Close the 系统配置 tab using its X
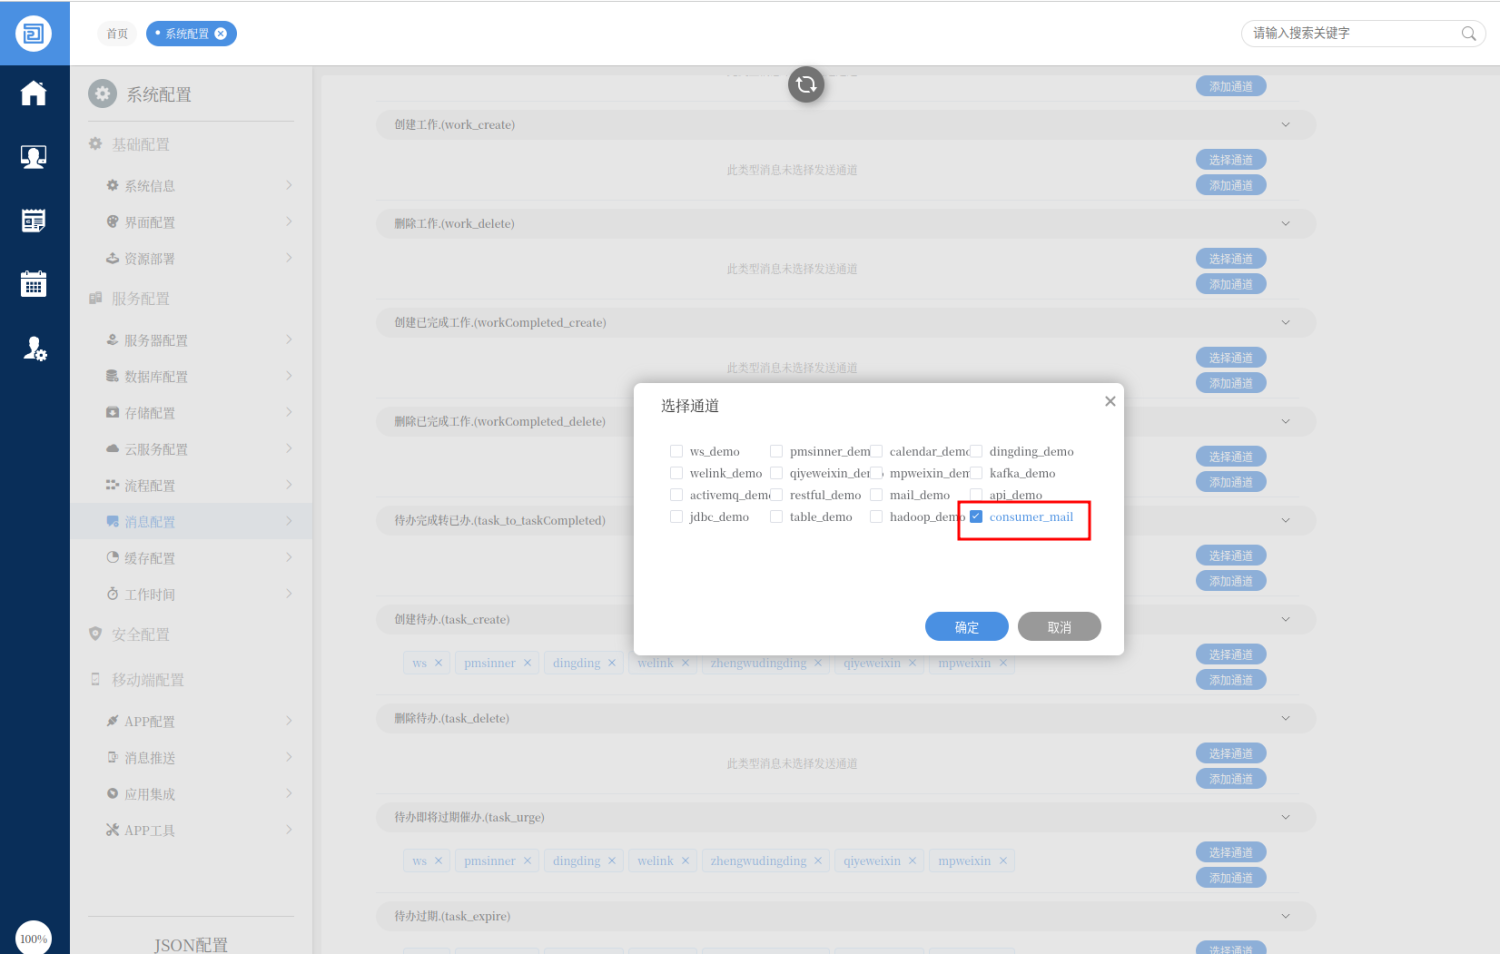 click(x=221, y=34)
